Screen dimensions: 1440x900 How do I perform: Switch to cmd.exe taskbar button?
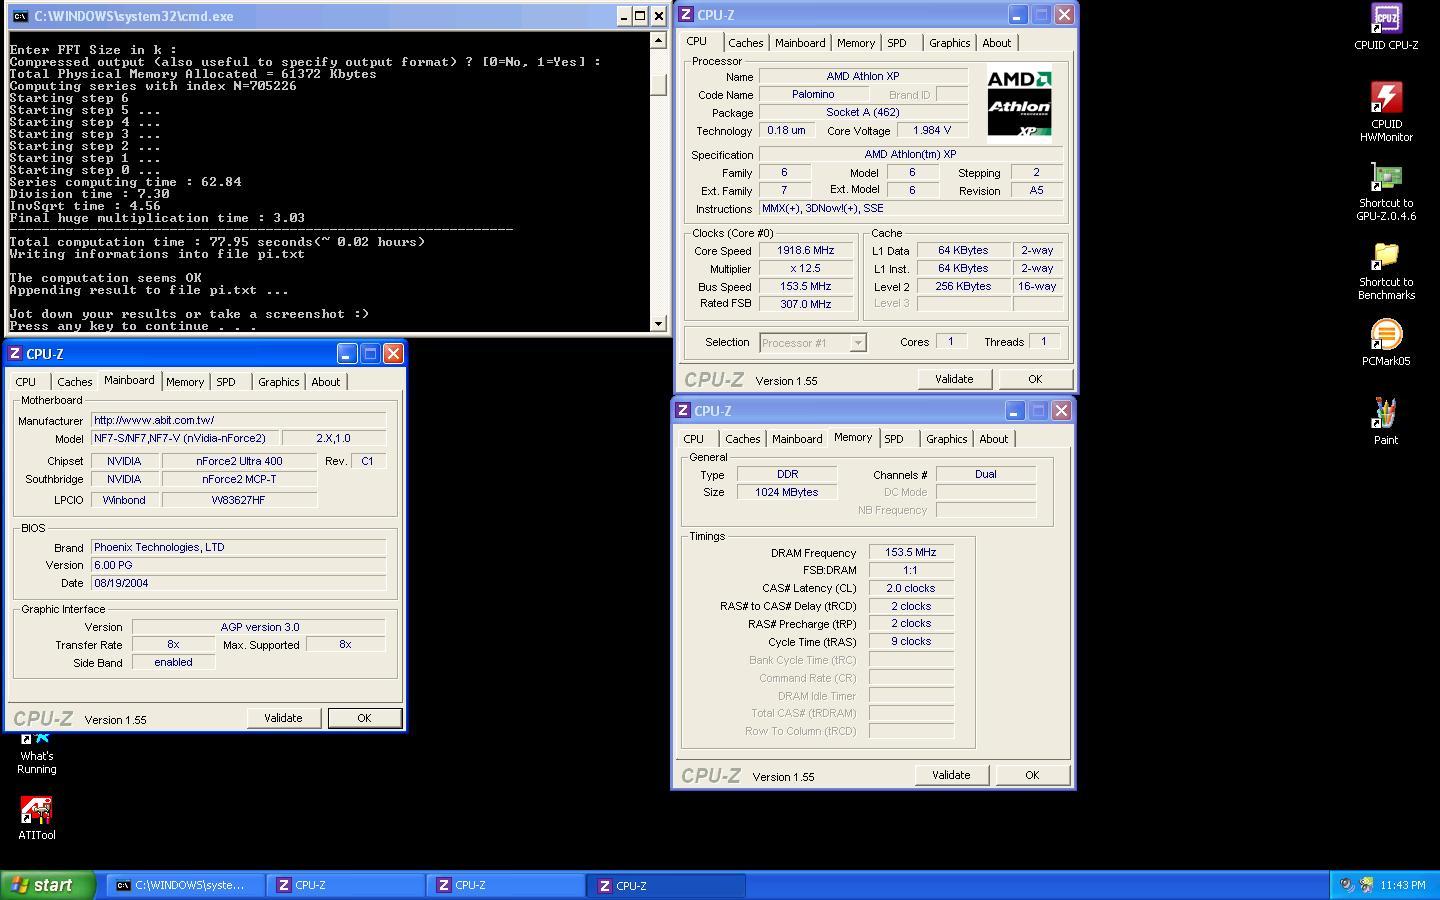pyautogui.click(x=185, y=885)
